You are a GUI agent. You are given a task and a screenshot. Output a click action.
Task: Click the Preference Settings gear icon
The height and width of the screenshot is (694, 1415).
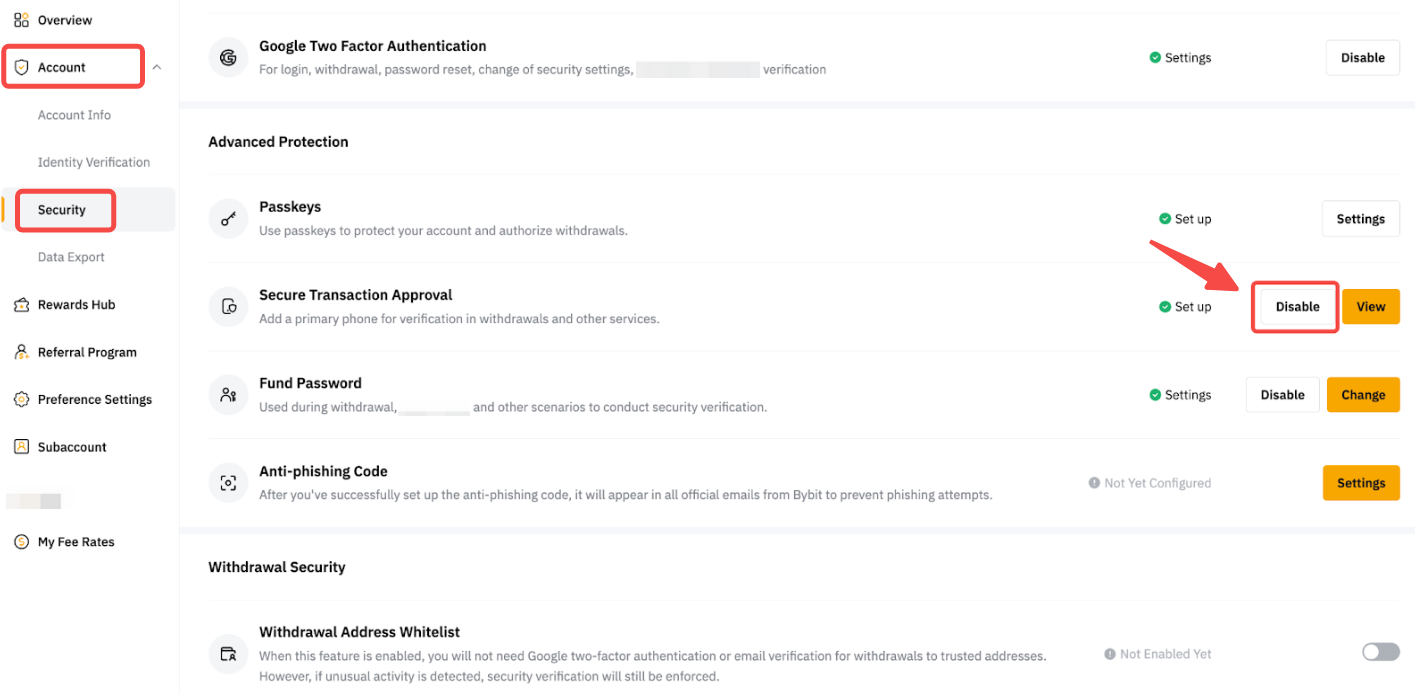(21, 399)
